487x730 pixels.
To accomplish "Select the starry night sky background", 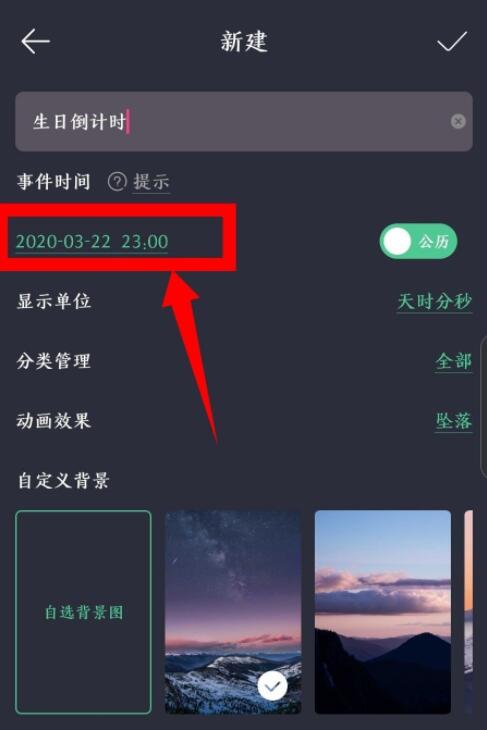I will [x=233, y=612].
